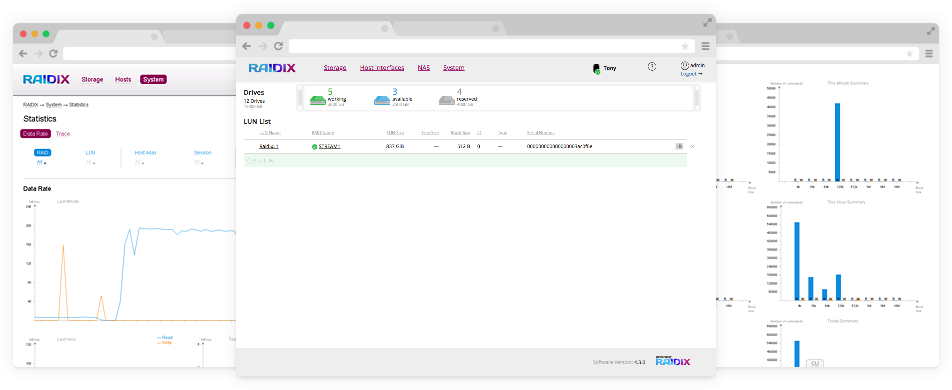The height and width of the screenshot is (390, 952).
Task: Click the tallest blue bar in the middle right chart
Action: [797, 261]
